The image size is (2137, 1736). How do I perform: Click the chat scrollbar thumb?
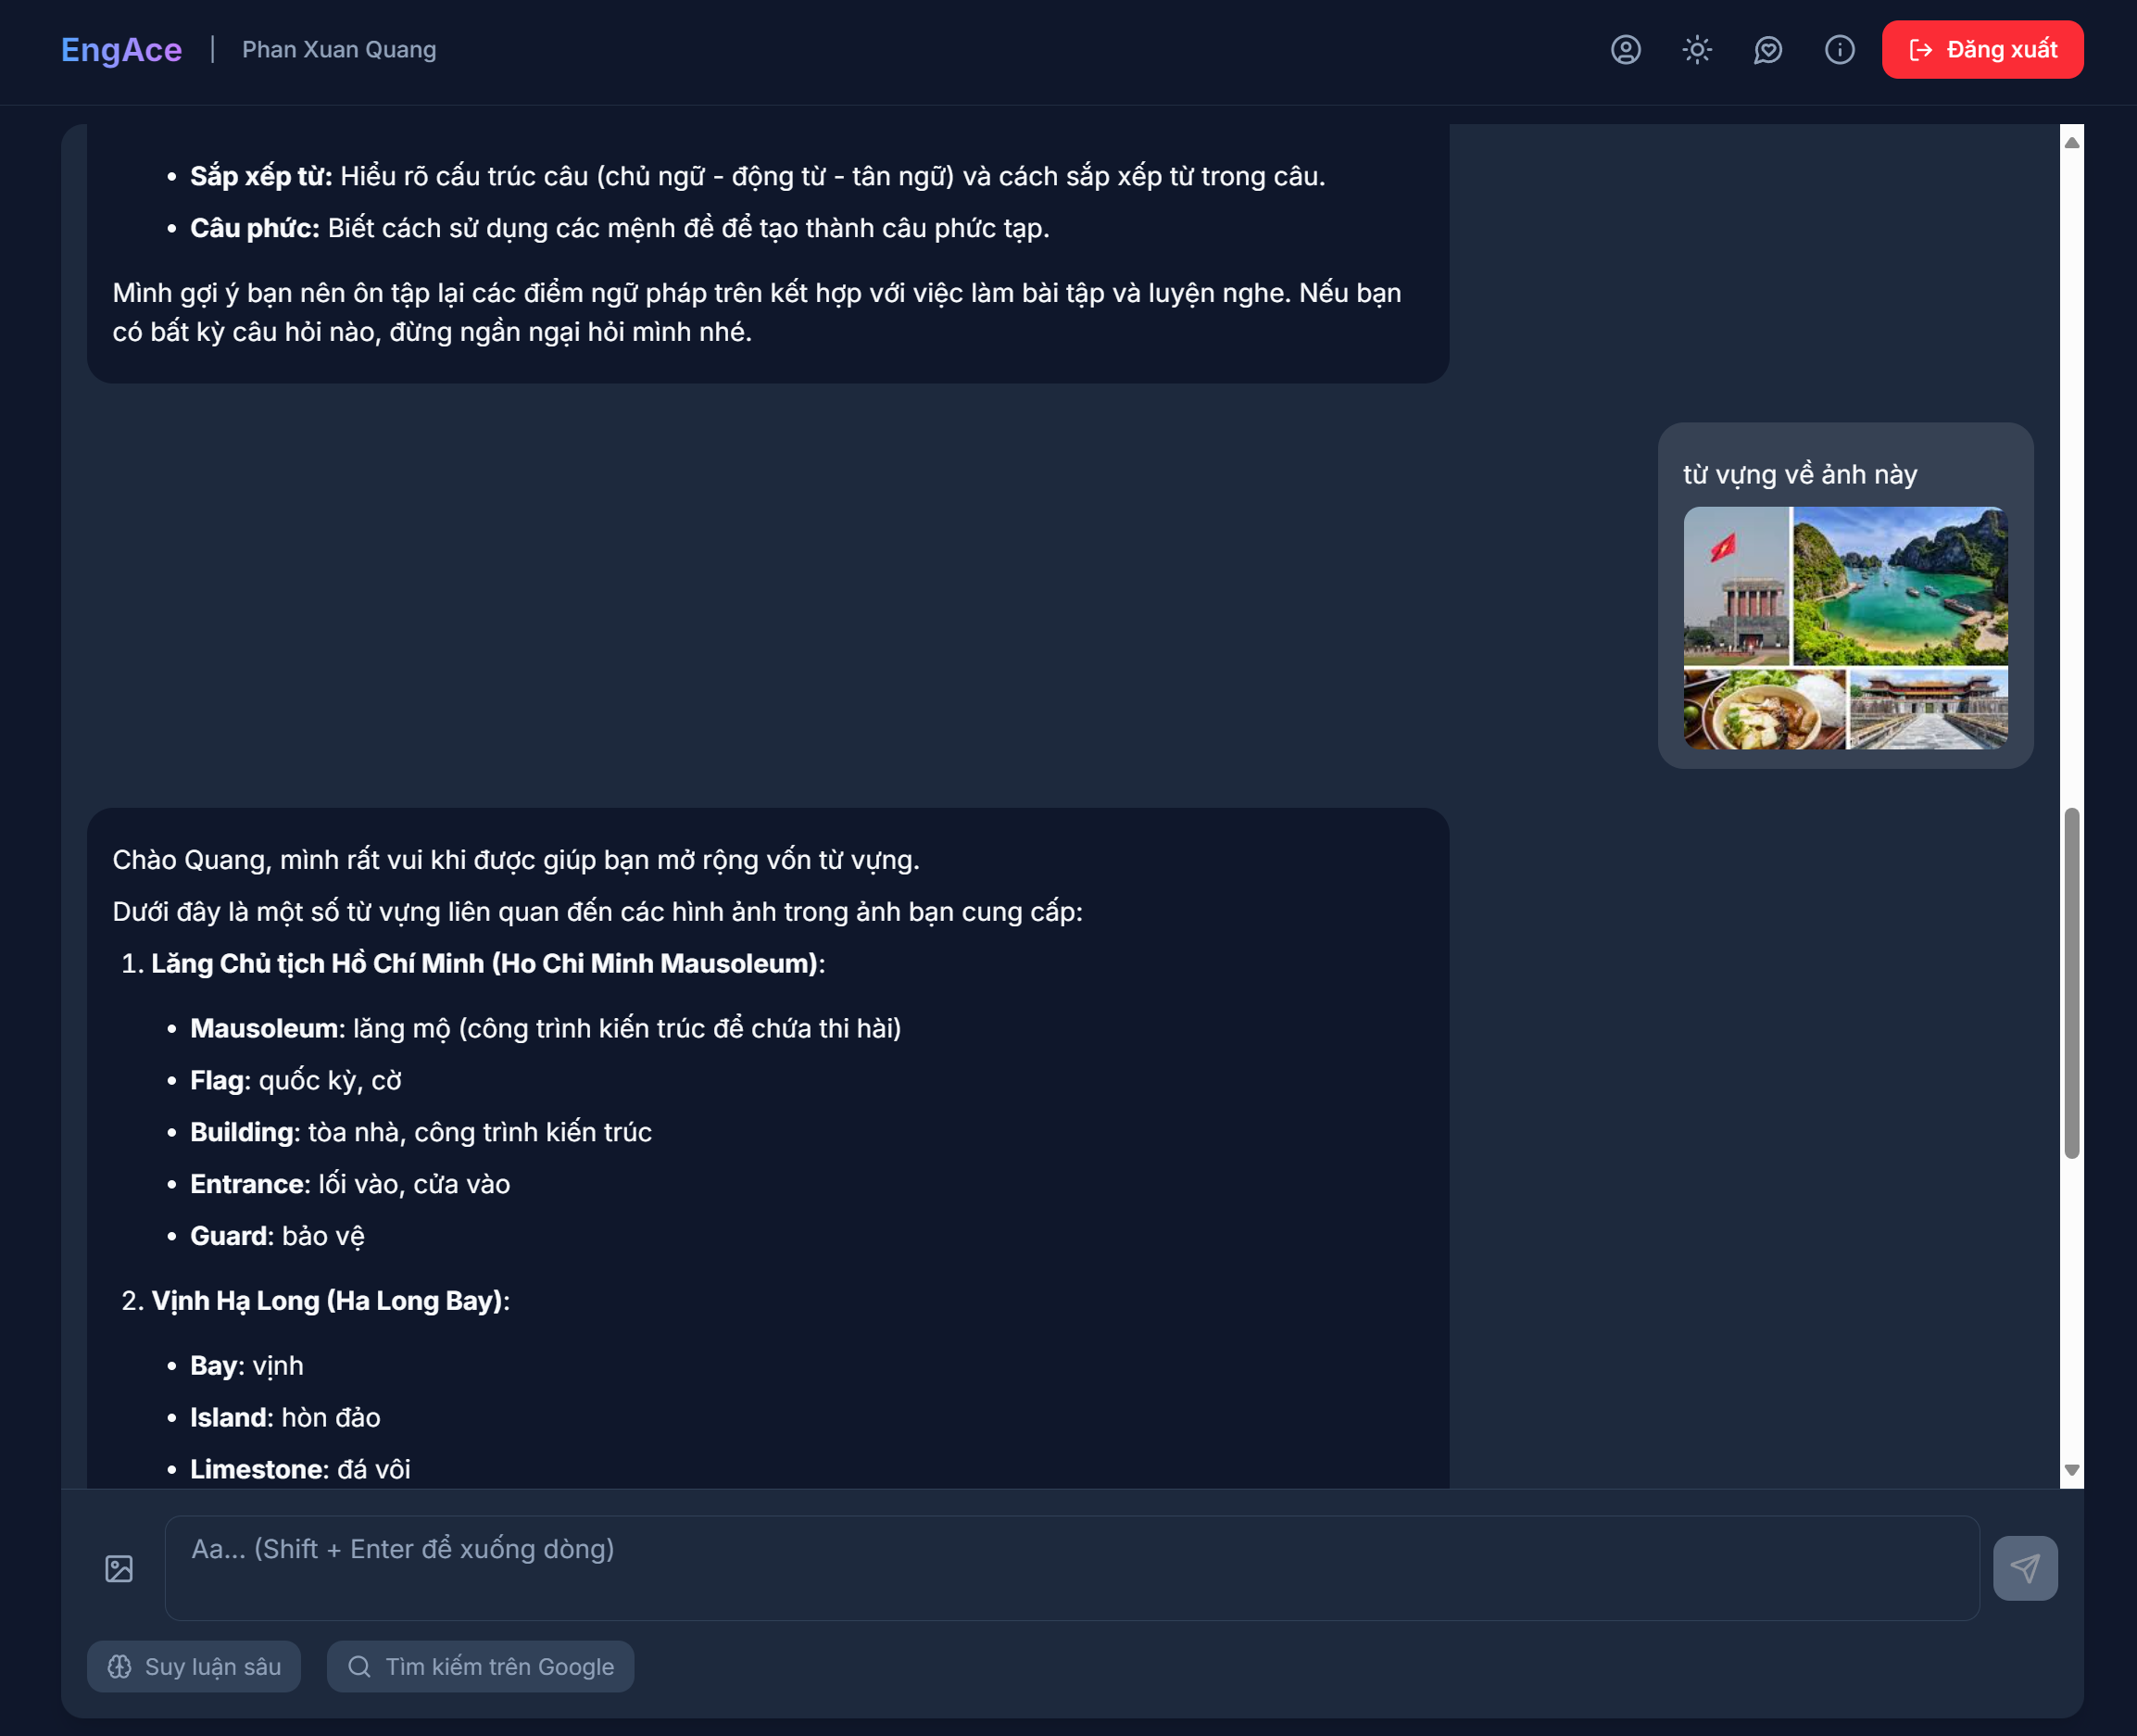tap(2072, 983)
